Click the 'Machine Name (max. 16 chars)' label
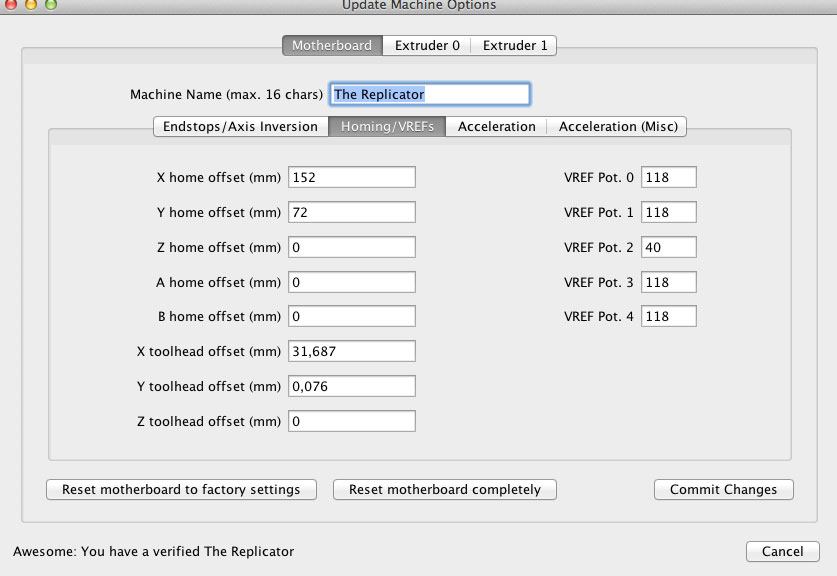Image resolution: width=837 pixels, height=576 pixels. (226, 94)
